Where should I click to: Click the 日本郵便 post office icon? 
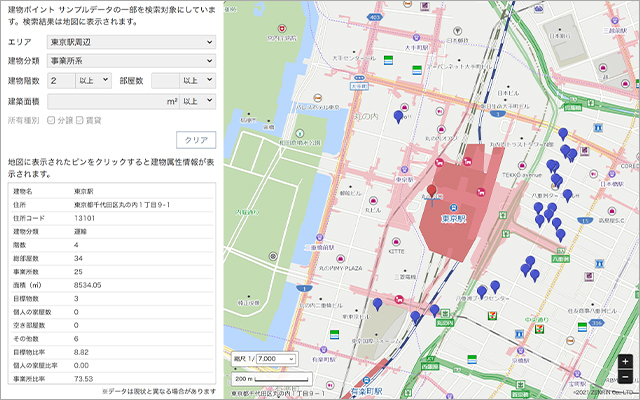tap(458, 31)
